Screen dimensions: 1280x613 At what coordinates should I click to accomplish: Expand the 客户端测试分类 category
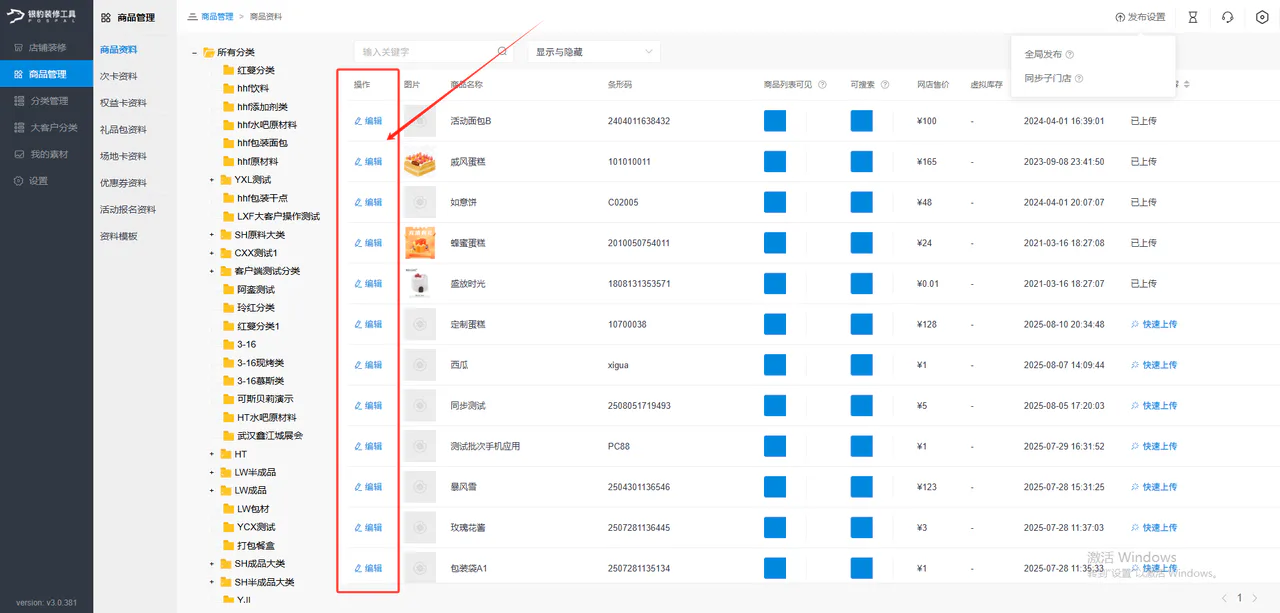pyautogui.click(x=212, y=271)
